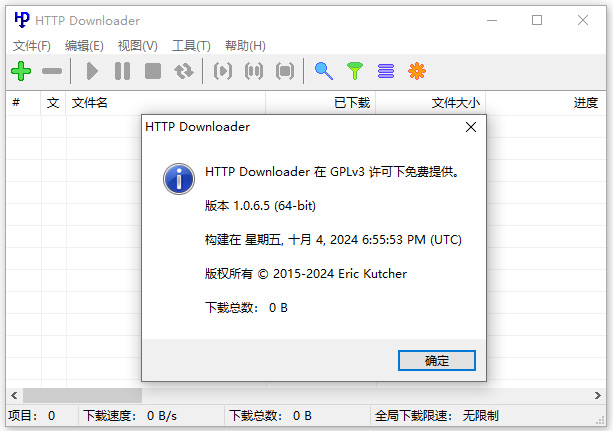Open the 文件(F) menu
This screenshot has height=431, width=613.
(32, 46)
